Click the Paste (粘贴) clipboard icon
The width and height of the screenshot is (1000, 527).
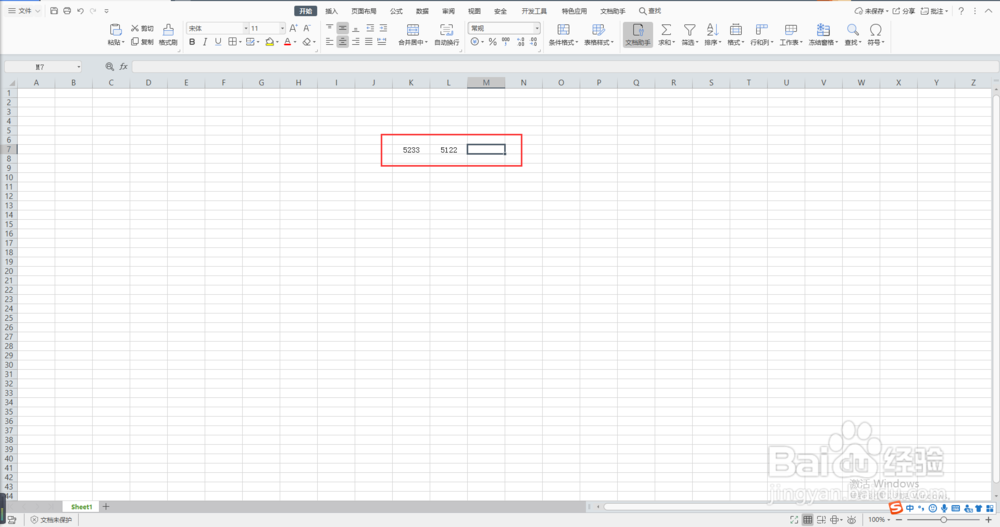click(115, 29)
